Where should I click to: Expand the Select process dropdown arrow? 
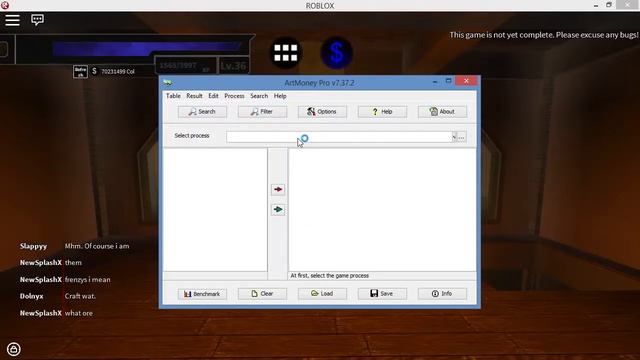[454, 137]
